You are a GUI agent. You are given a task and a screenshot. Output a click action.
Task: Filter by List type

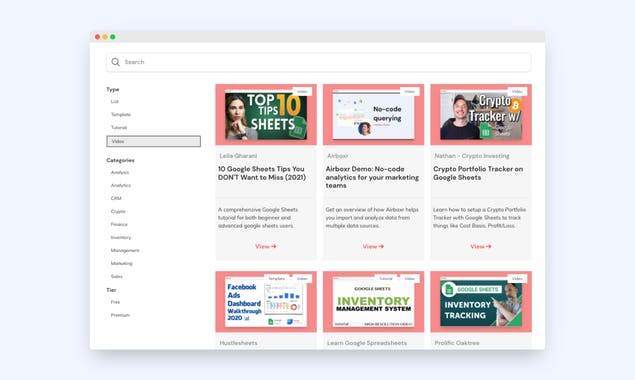click(115, 102)
